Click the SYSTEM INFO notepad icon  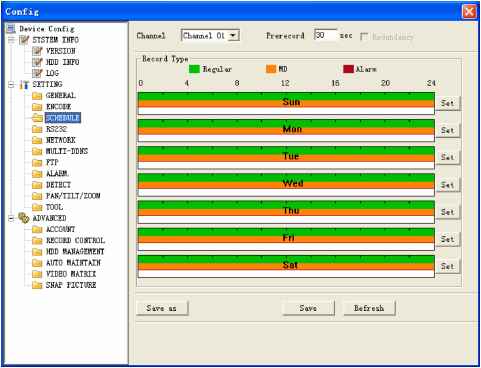point(24,40)
